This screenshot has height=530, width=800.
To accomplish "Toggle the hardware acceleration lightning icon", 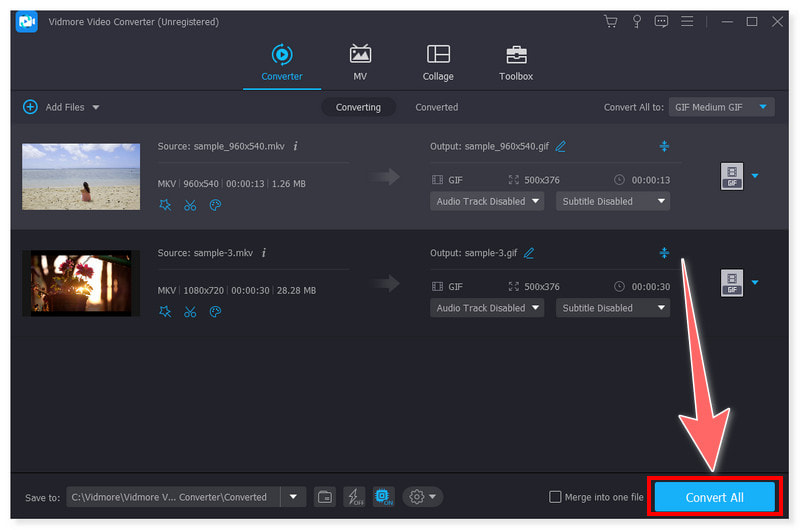I will [x=353, y=497].
